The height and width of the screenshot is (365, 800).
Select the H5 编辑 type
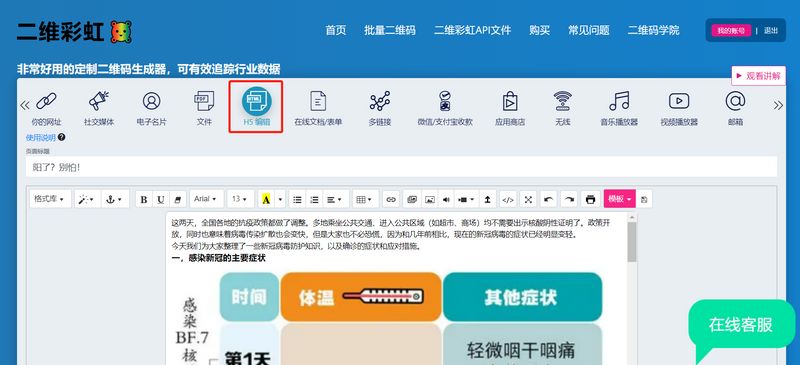(x=256, y=107)
